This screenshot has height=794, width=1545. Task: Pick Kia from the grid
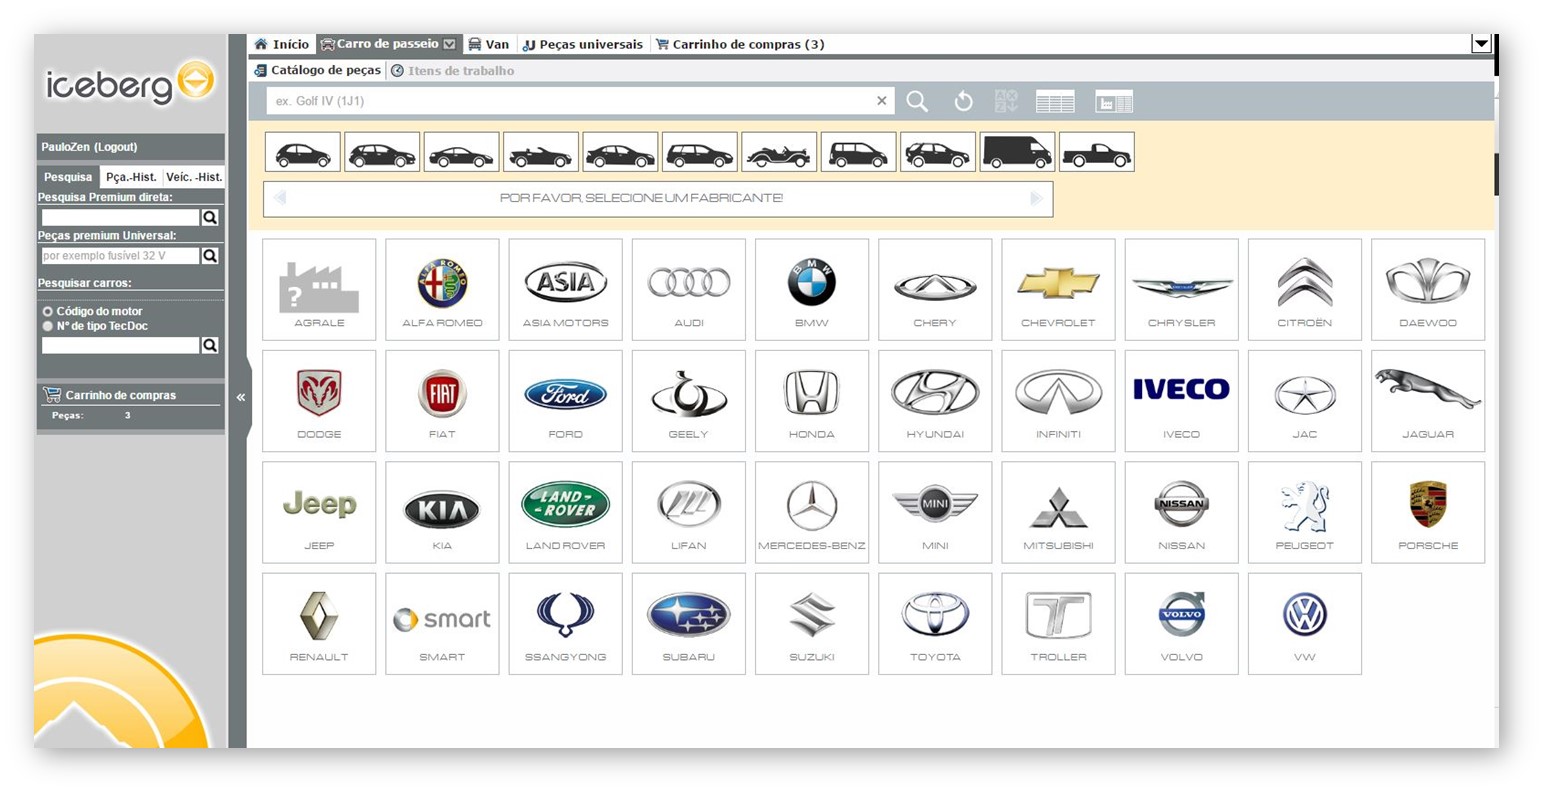442,512
